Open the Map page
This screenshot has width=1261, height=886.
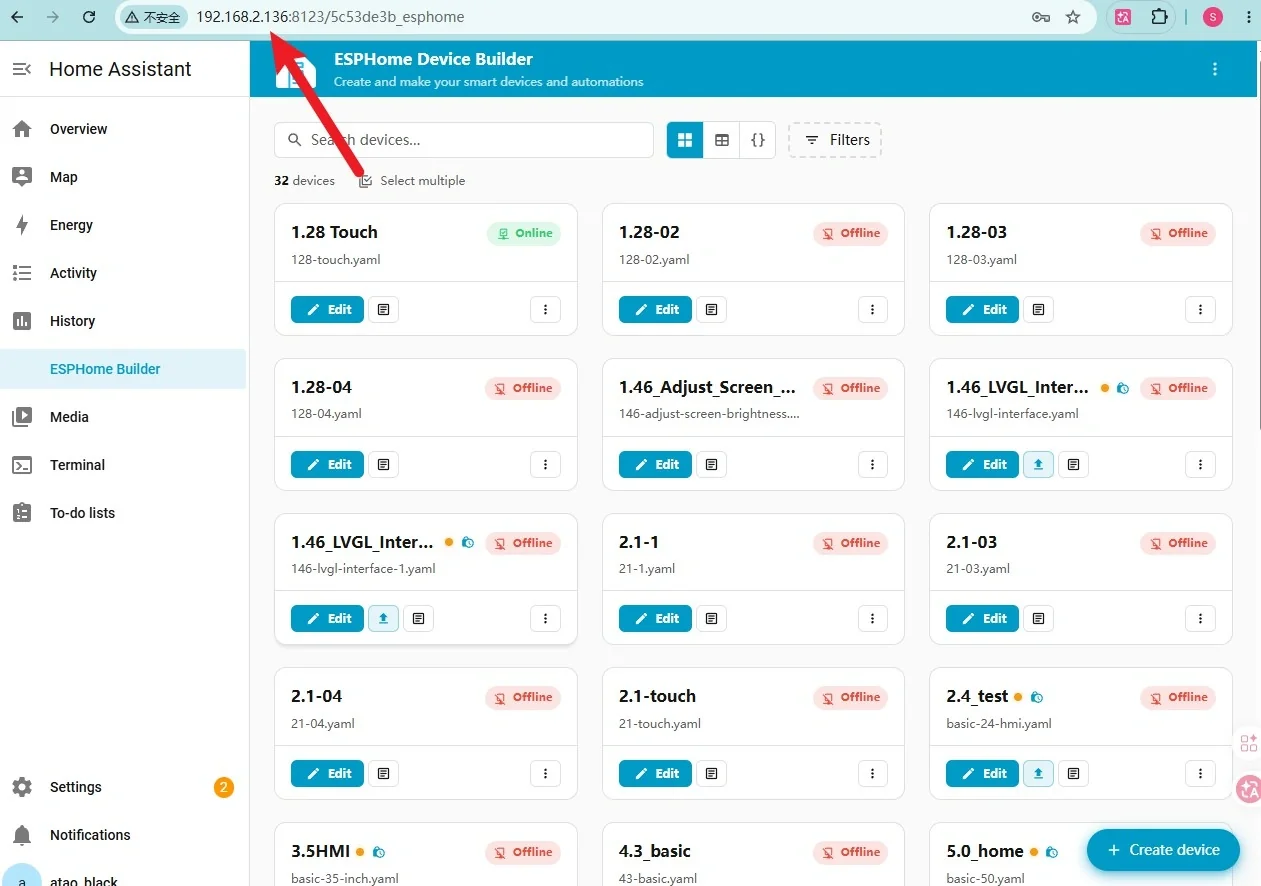pyautogui.click(x=123, y=177)
